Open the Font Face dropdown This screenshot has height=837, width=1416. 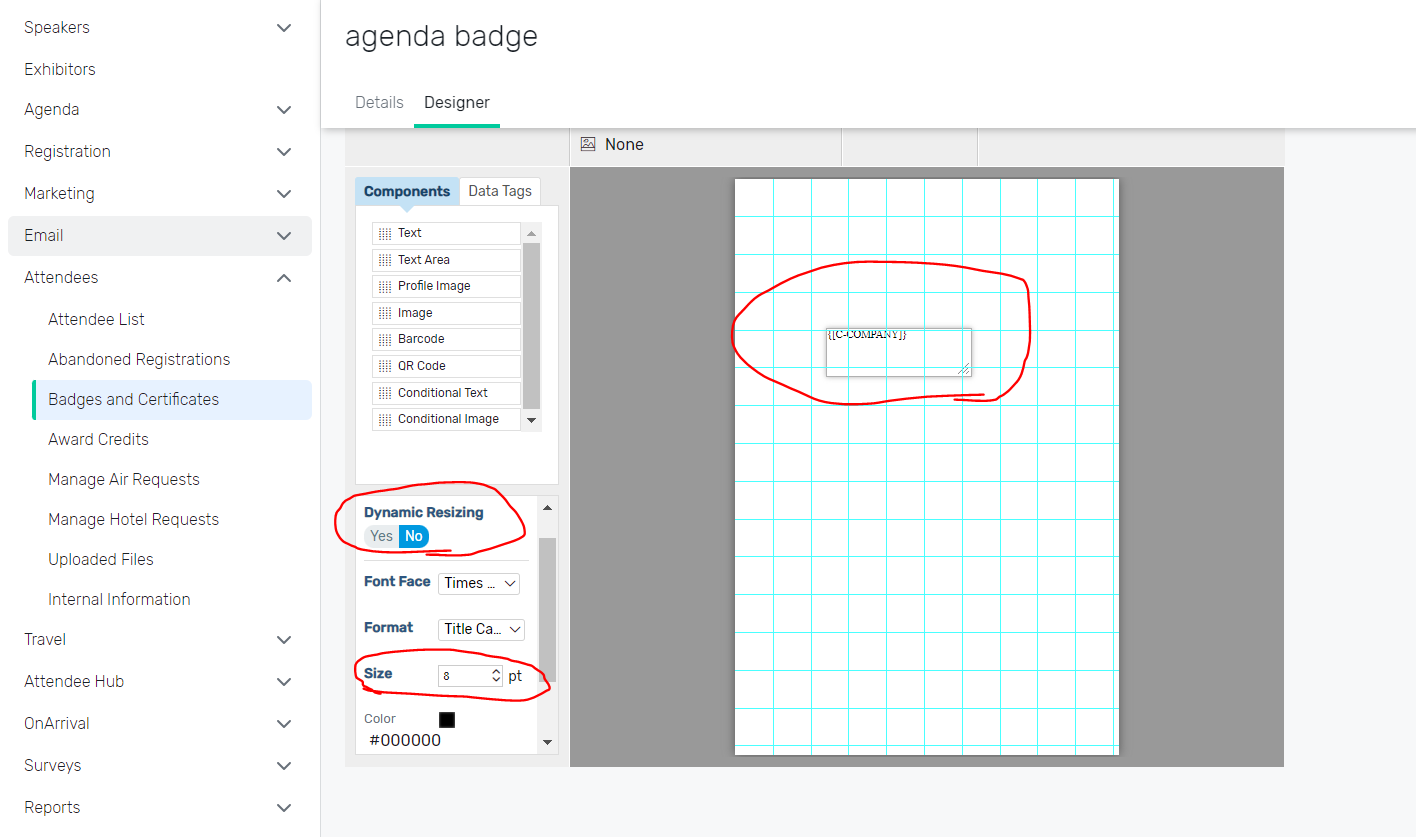[480, 583]
